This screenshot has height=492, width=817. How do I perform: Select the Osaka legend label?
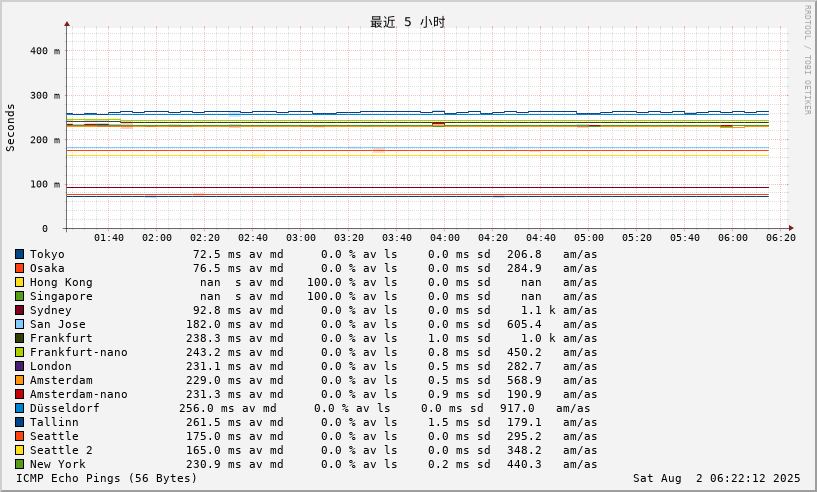47,268
